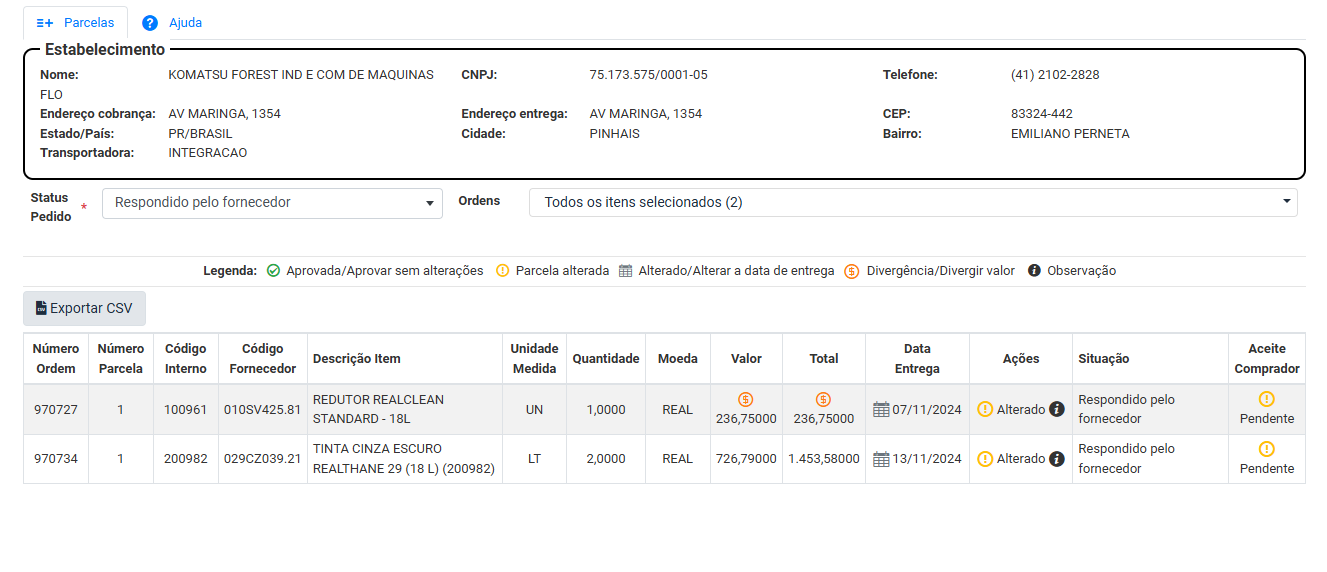
Task: Click the Descrição Item column header
Action: click(357, 359)
